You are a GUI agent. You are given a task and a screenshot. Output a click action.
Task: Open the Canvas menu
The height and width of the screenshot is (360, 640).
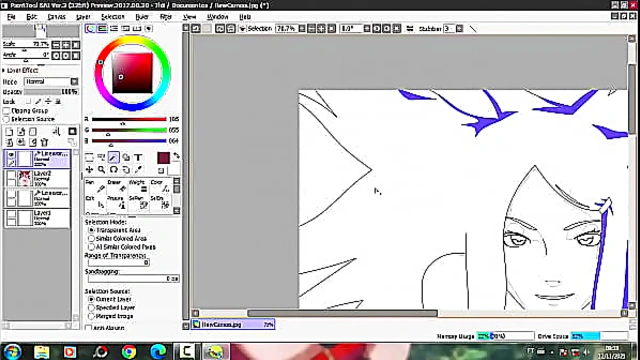(56, 17)
